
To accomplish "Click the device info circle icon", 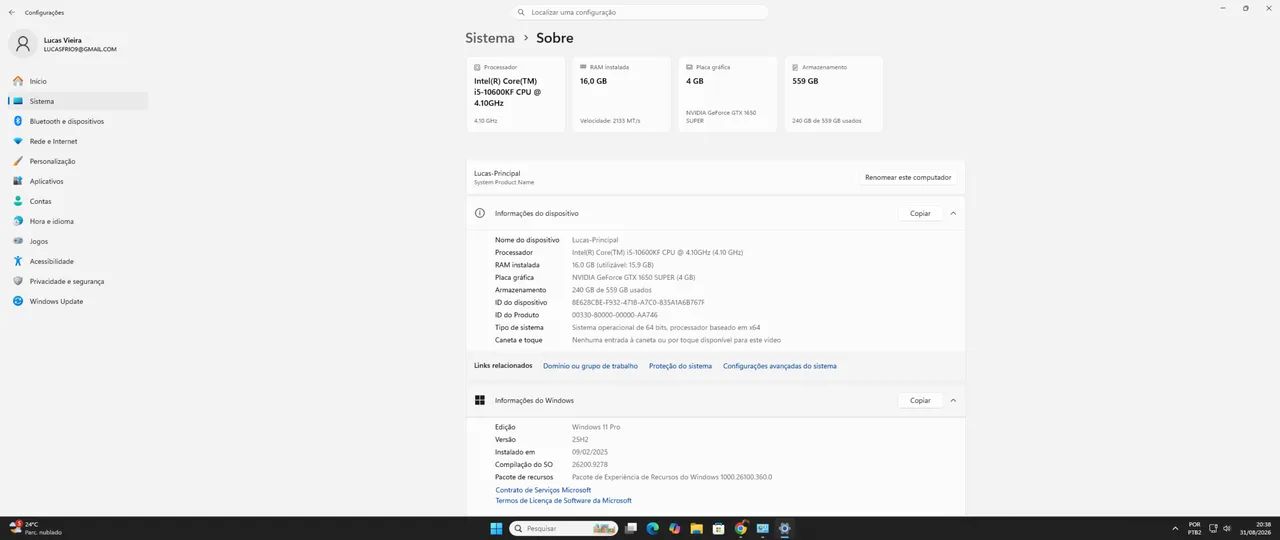I will (x=480, y=213).
